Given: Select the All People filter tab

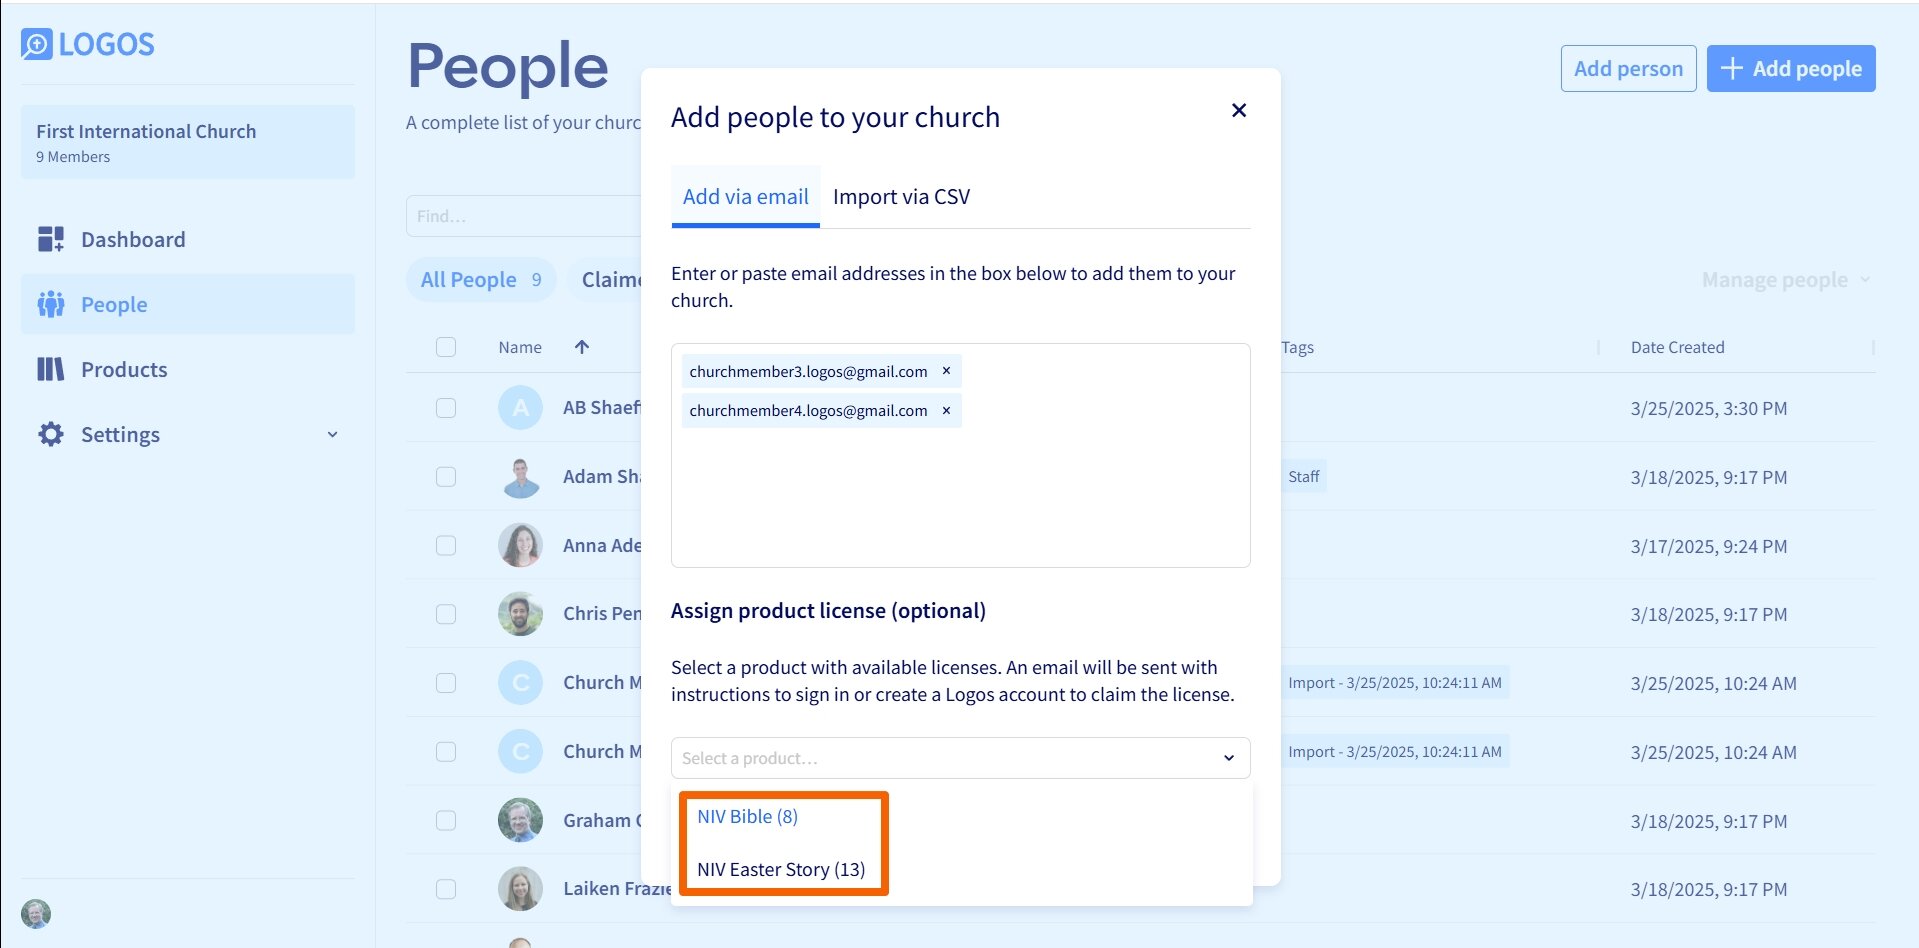Looking at the screenshot, I should [481, 280].
